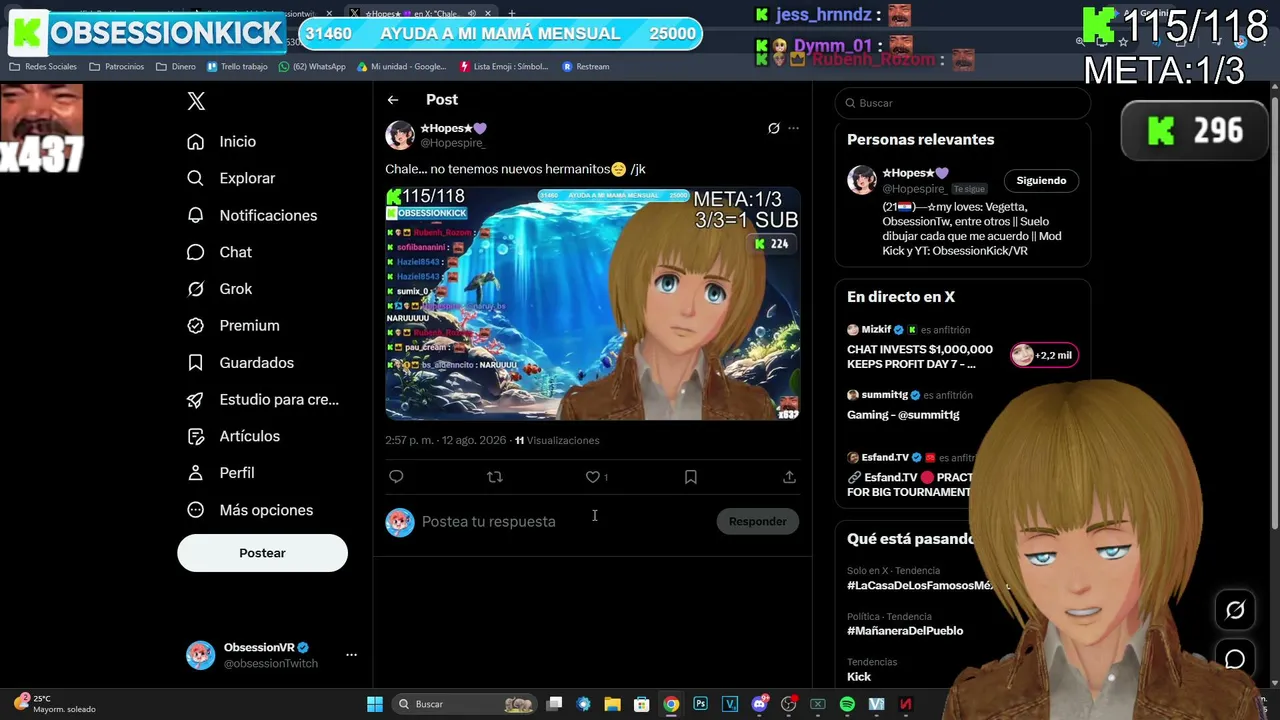Click the X logo in the sidebar
The image size is (1280, 720).
pyautogui.click(x=196, y=101)
